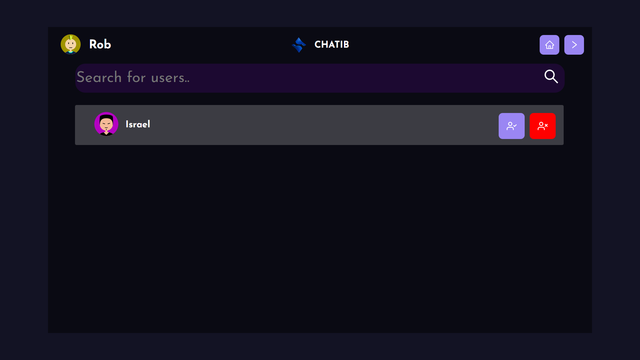The image size is (640, 360).
Task: Click the Rob username label
Action: (x=100, y=44)
